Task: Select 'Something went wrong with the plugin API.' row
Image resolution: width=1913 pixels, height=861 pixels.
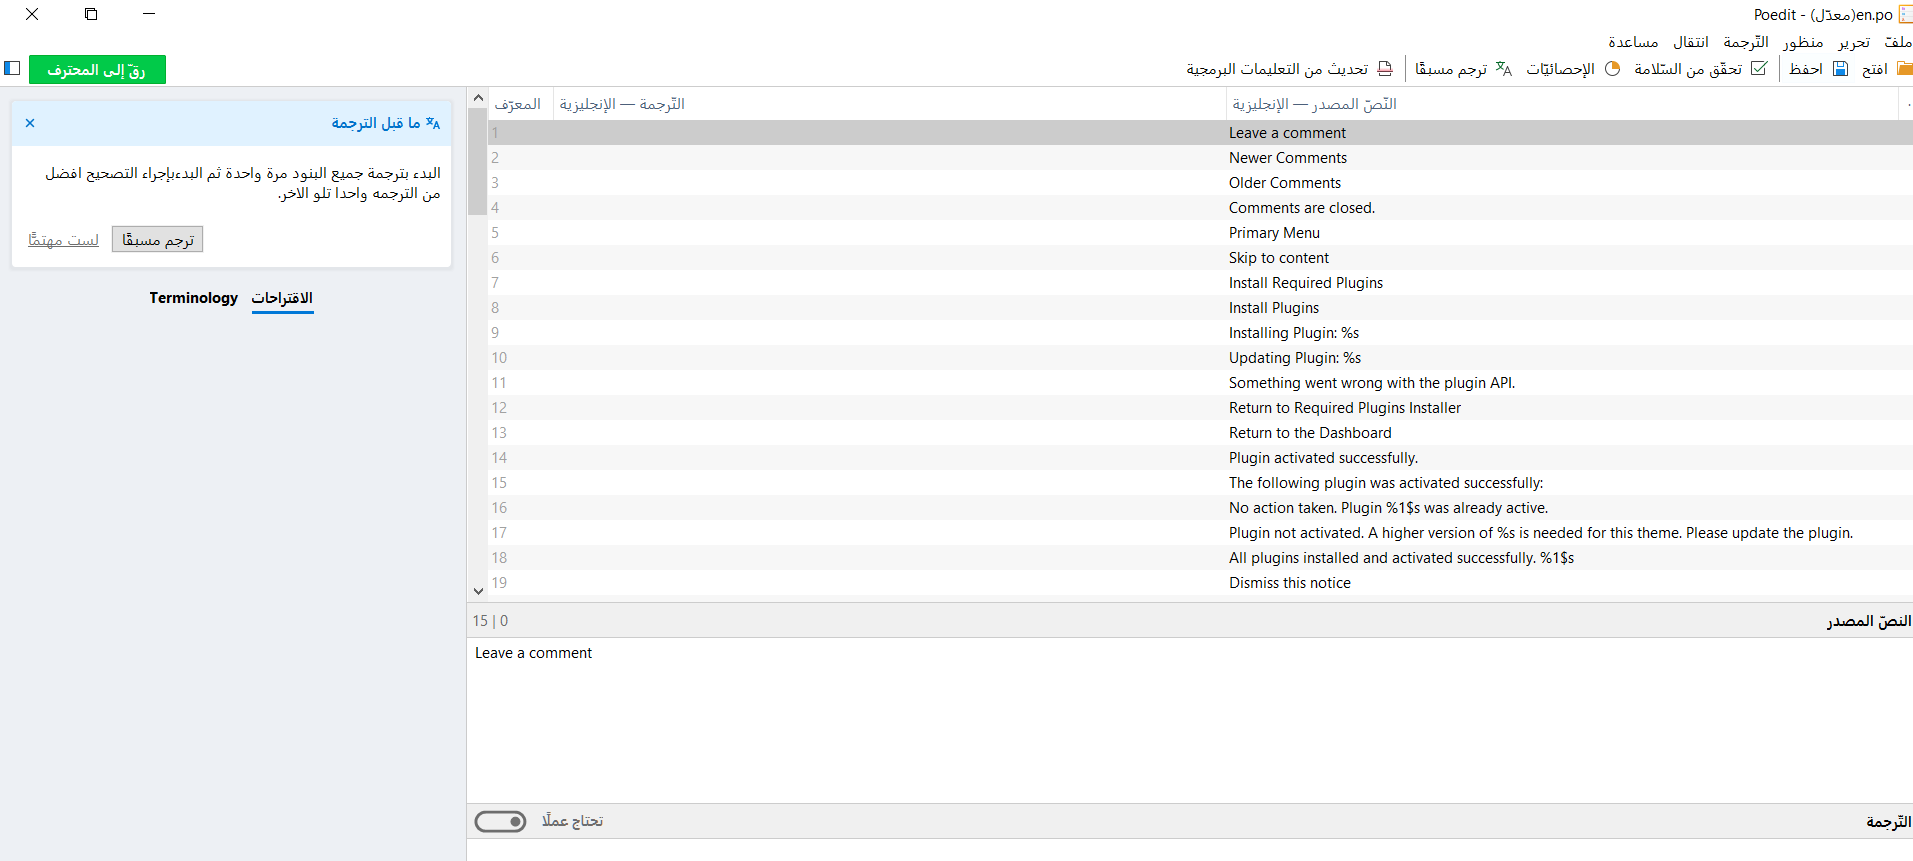Action: point(1200,383)
